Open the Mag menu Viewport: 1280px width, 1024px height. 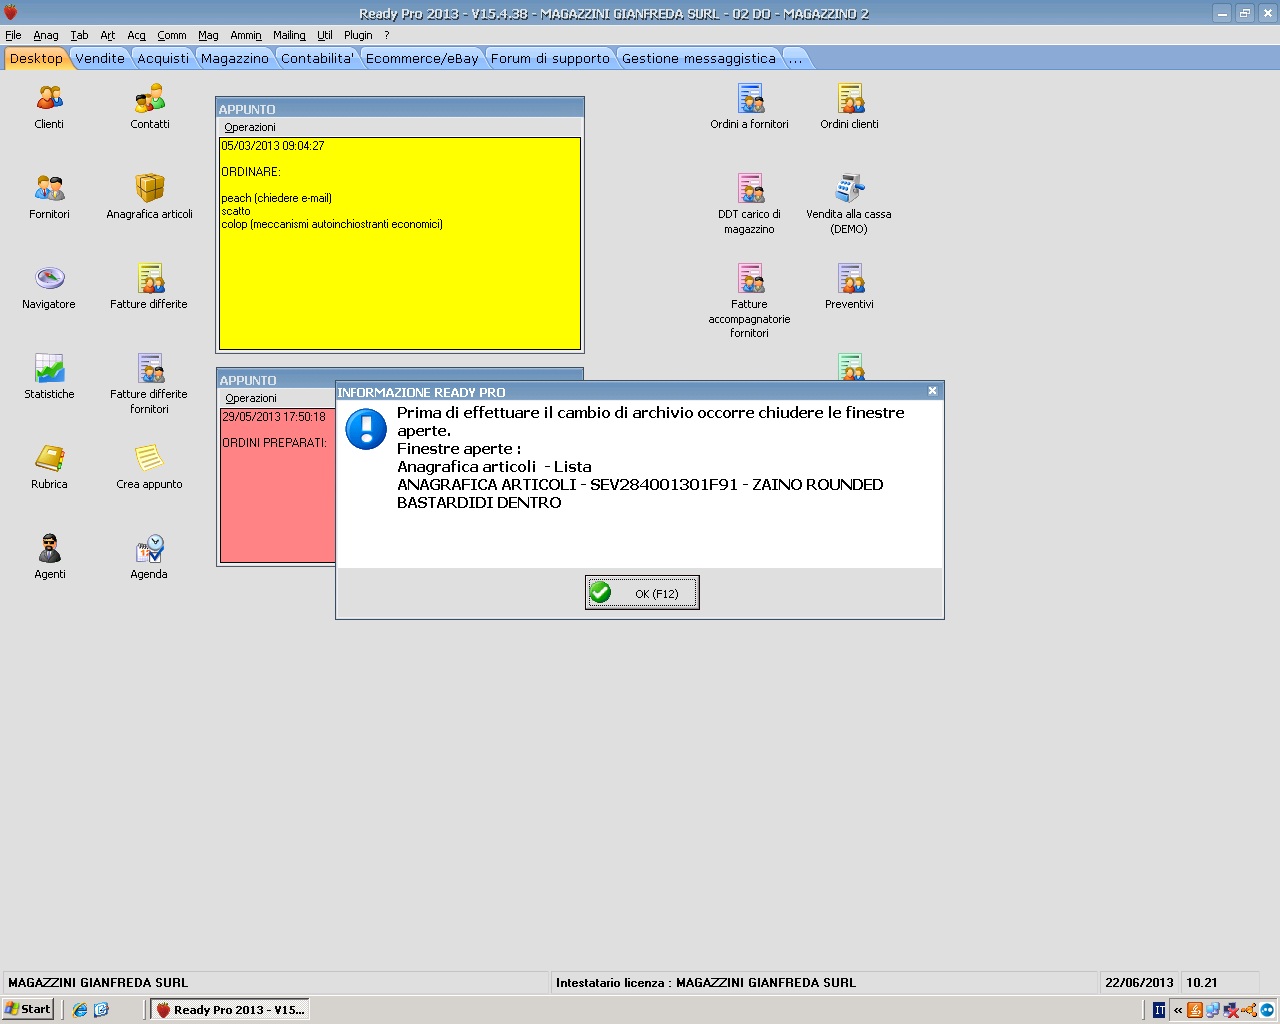tap(208, 35)
